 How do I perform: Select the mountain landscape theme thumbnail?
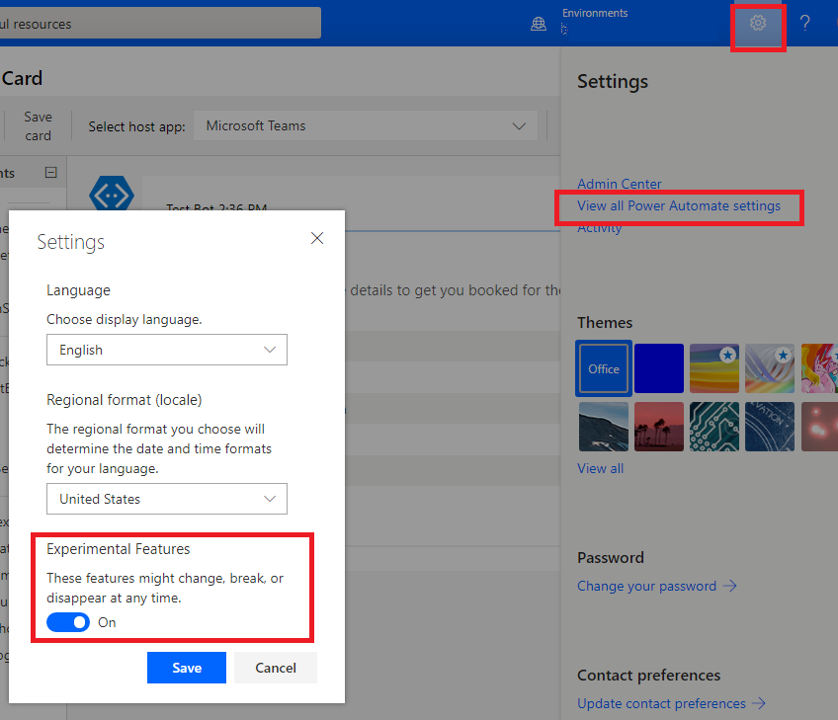pos(604,427)
